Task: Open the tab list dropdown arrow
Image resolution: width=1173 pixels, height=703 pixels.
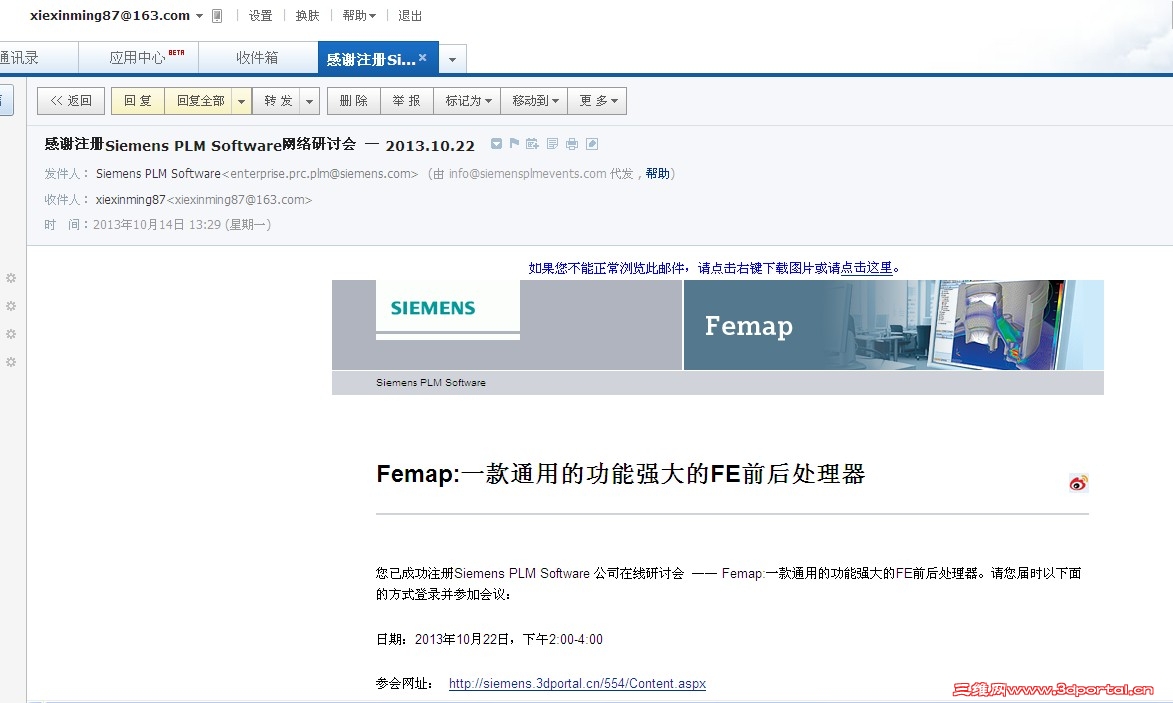Action: point(453,59)
